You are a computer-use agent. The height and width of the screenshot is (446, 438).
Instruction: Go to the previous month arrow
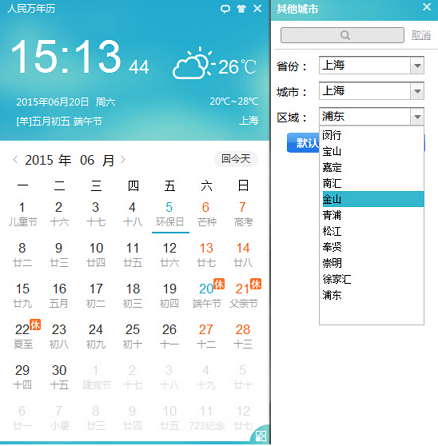point(15,160)
